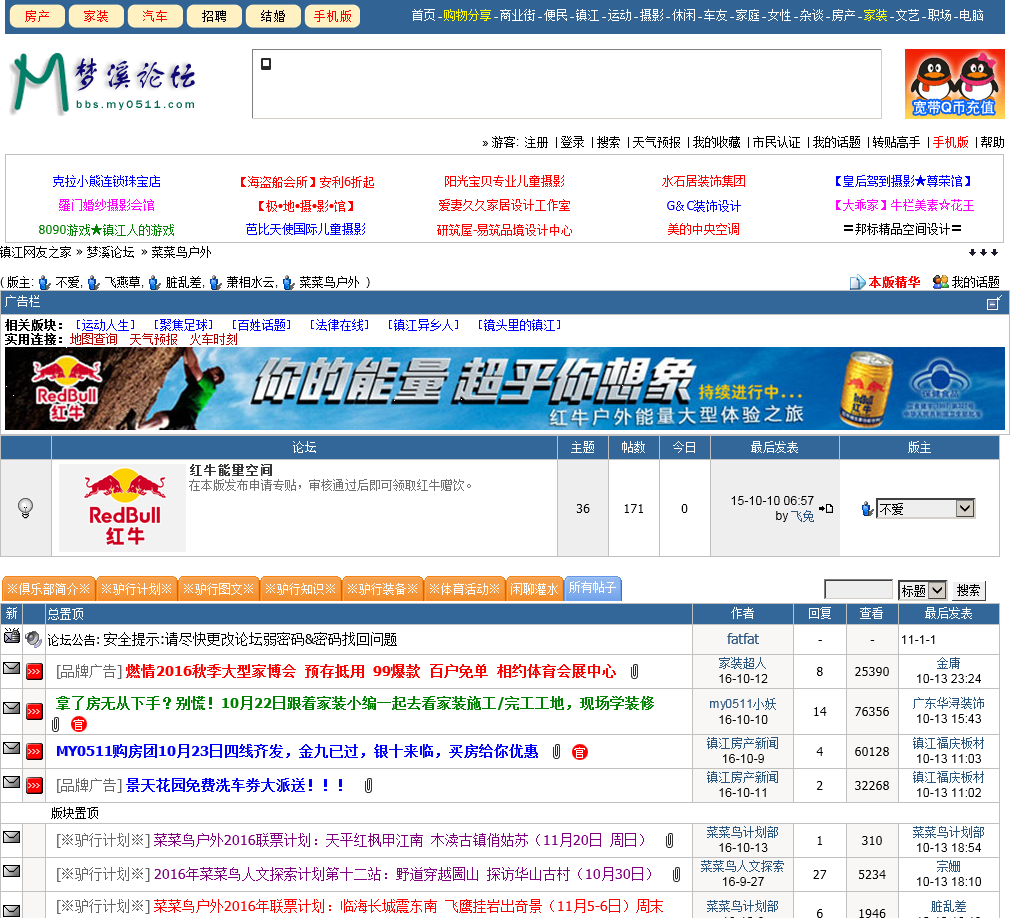Open 火车时刻 utility link
Screen dimensions: 1010x918
[213, 339]
